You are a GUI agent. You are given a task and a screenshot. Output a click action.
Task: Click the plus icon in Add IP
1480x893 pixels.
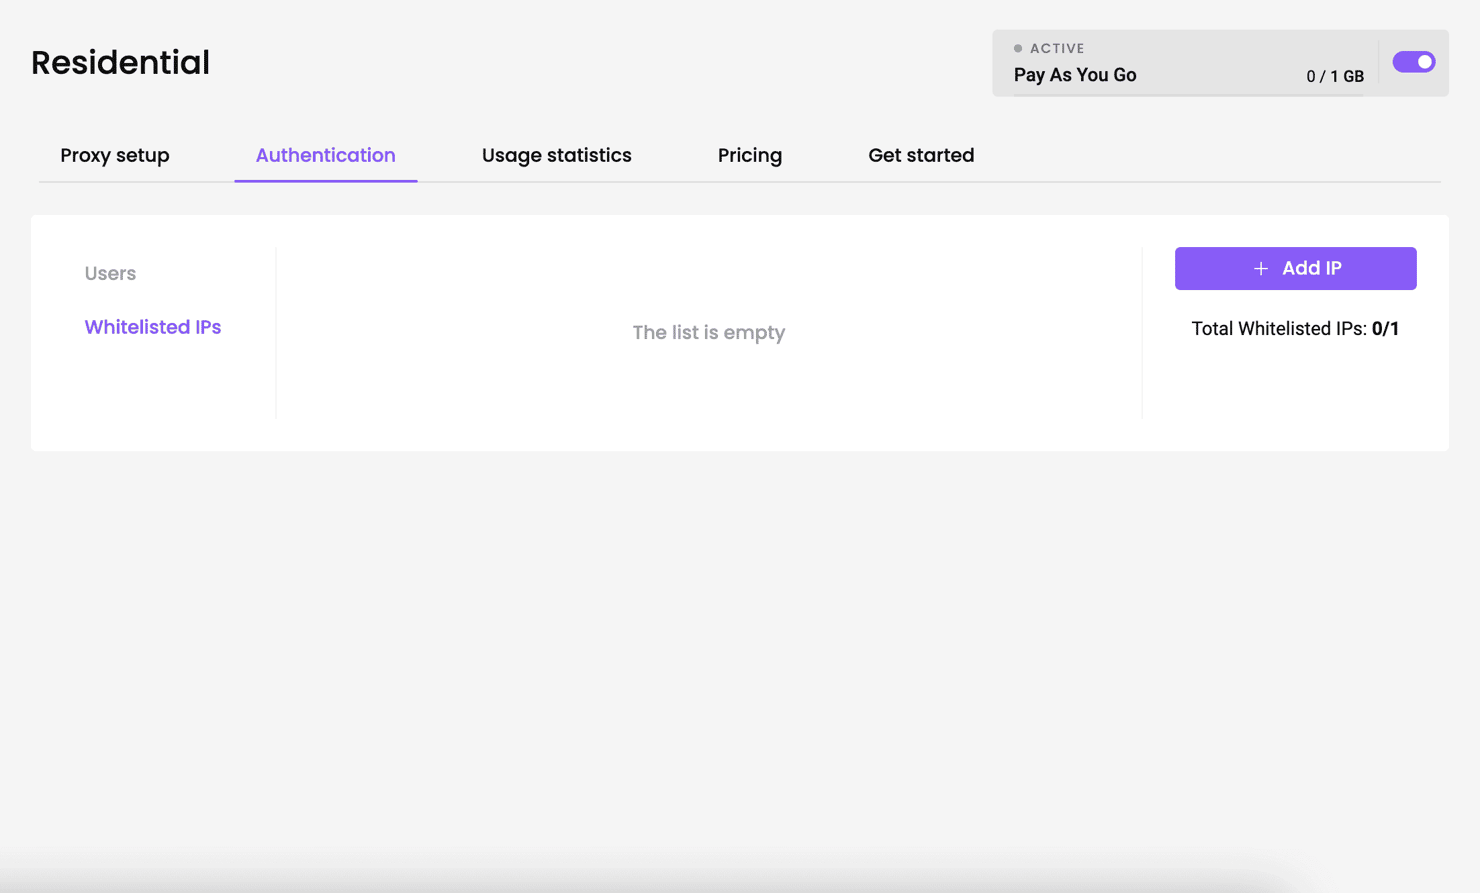tap(1261, 269)
